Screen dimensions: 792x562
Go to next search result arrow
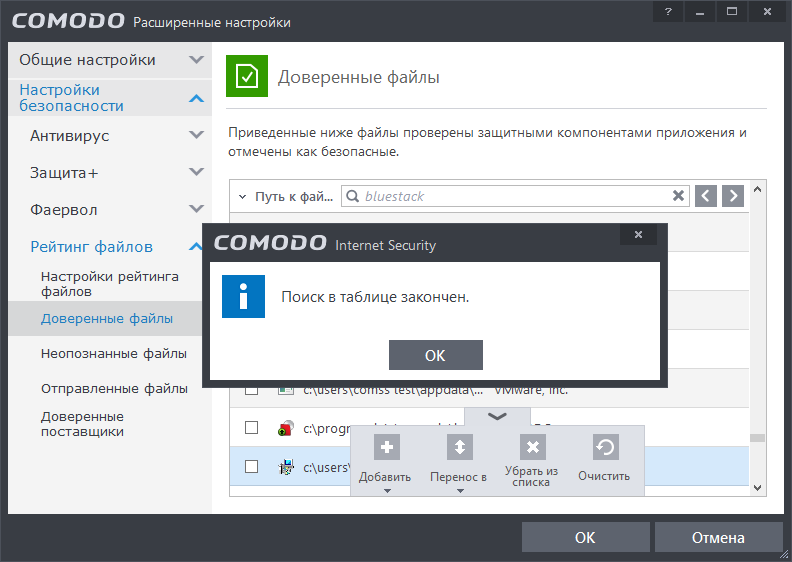pyautogui.click(x=733, y=196)
